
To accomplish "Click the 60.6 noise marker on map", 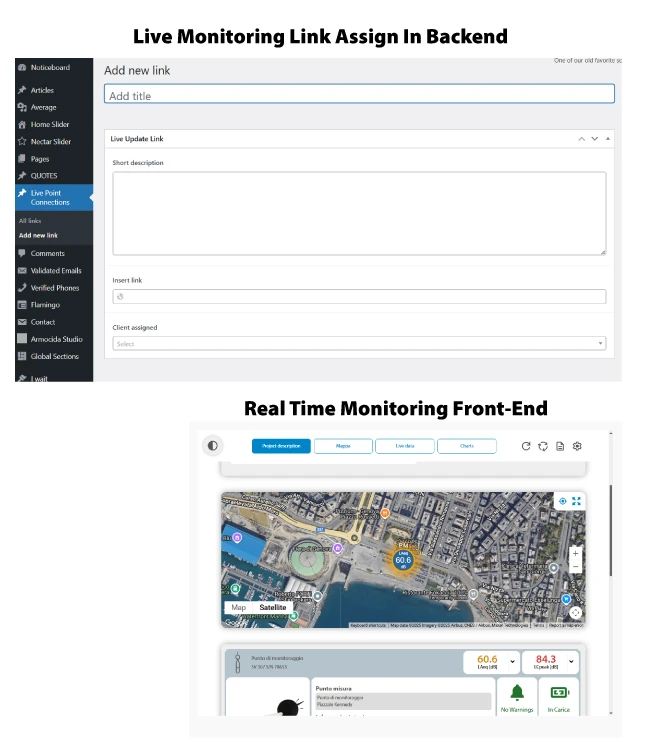I will (x=403, y=560).
